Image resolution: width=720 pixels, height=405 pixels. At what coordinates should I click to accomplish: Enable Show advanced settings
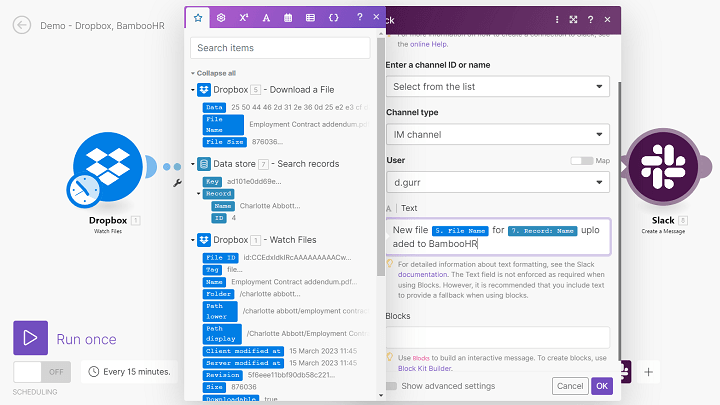tap(393, 386)
